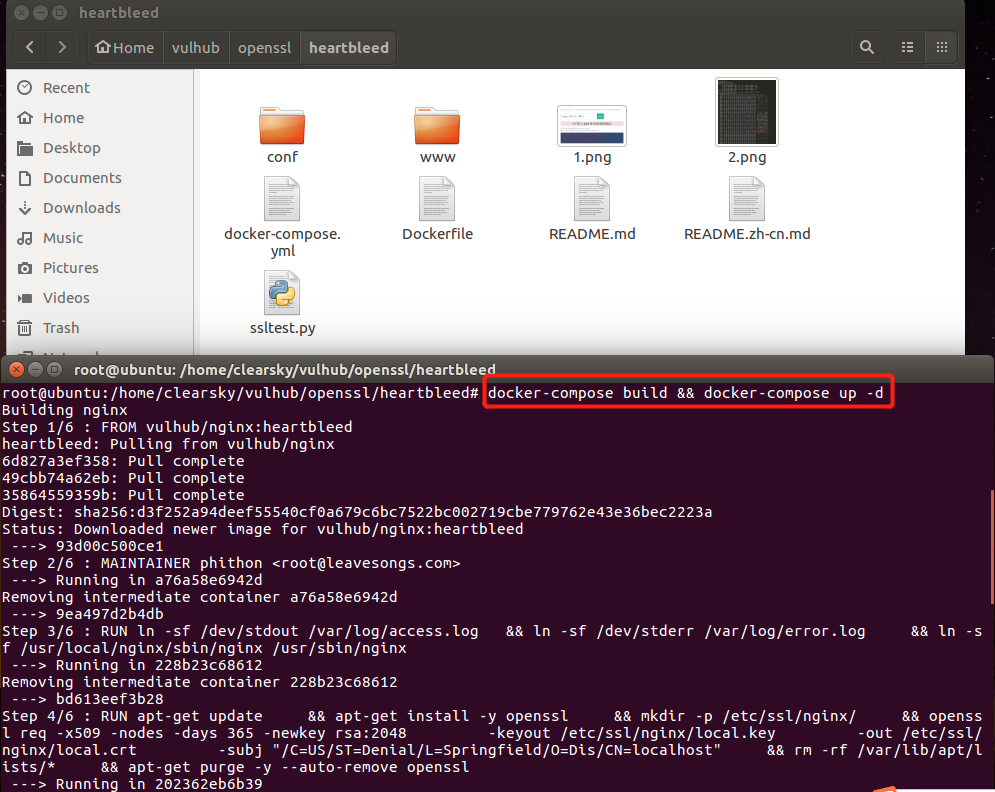
Task: Select the 2.png thumbnail
Action: pyautogui.click(x=747, y=112)
